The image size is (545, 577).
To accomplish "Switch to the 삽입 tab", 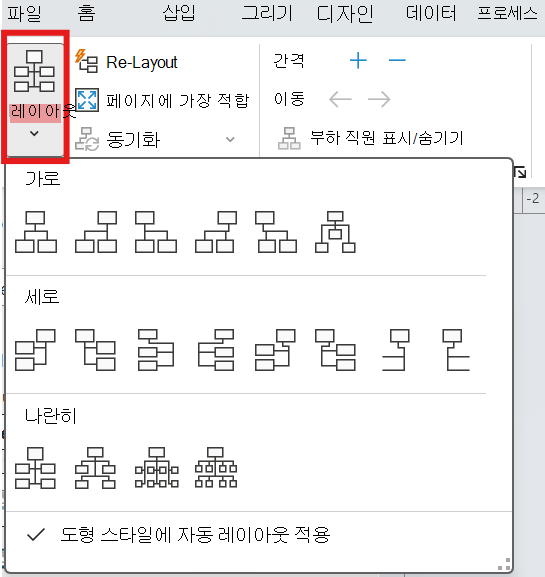I will pyautogui.click(x=179, y=14).
